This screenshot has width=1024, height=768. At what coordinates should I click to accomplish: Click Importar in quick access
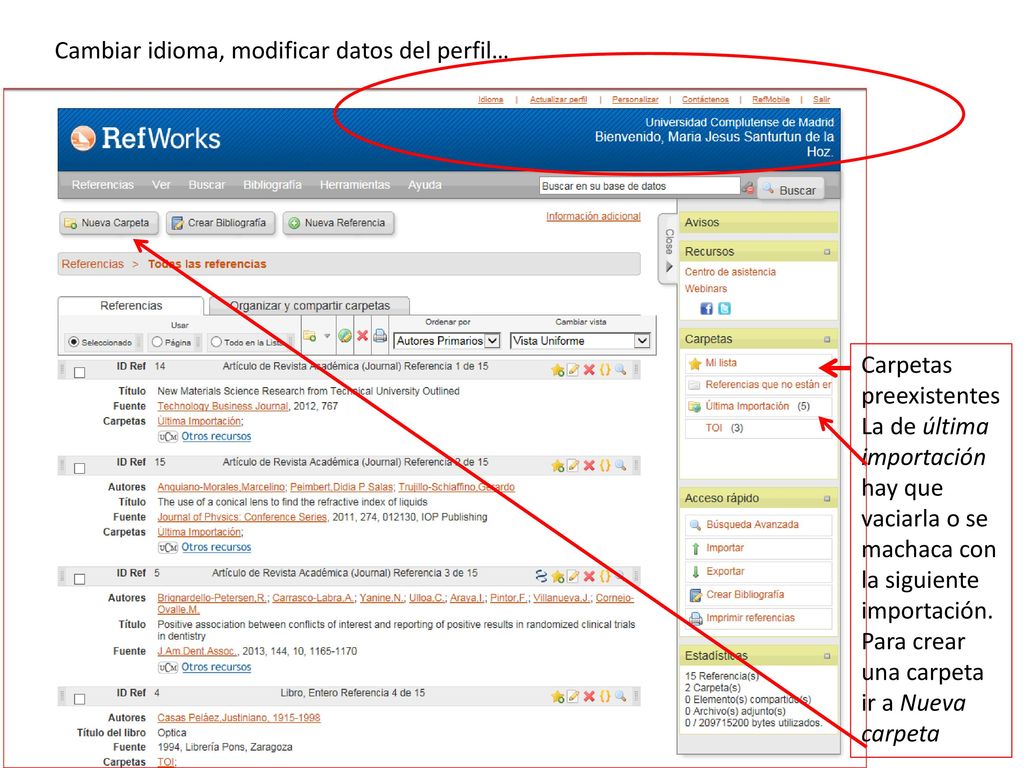[x=725, y=548]
